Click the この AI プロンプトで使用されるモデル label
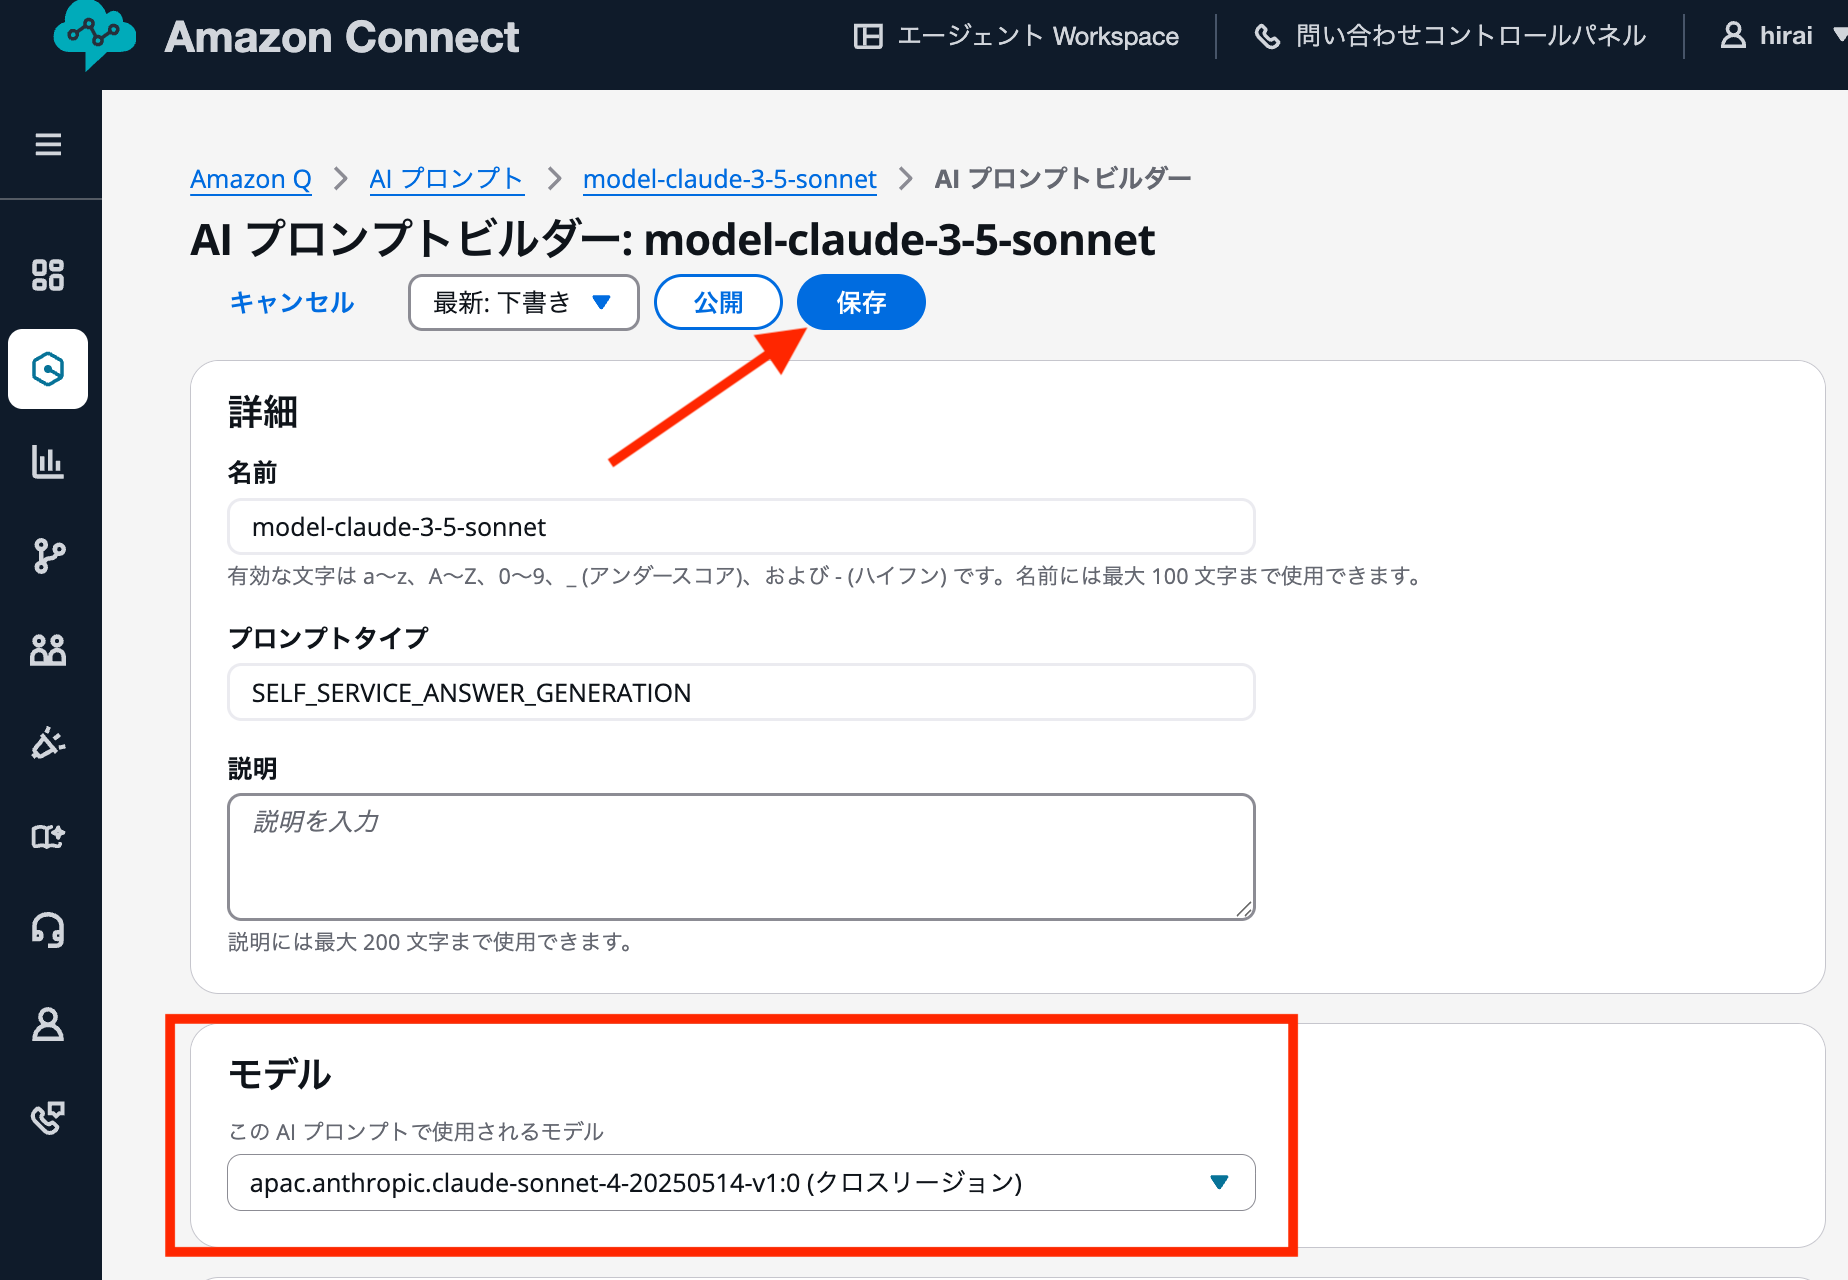The width and height of the screenshot is (1848, 1280). pos(416,1131)
